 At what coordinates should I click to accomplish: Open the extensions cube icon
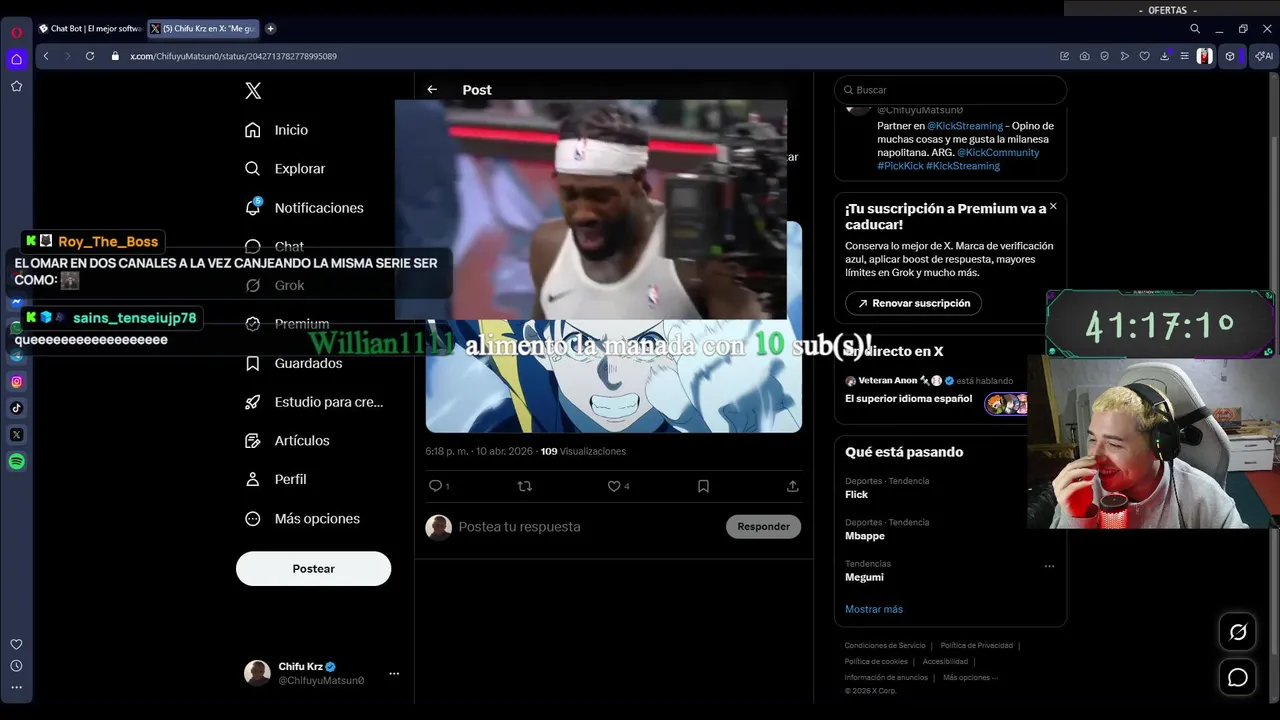(x=1230, y=56)
